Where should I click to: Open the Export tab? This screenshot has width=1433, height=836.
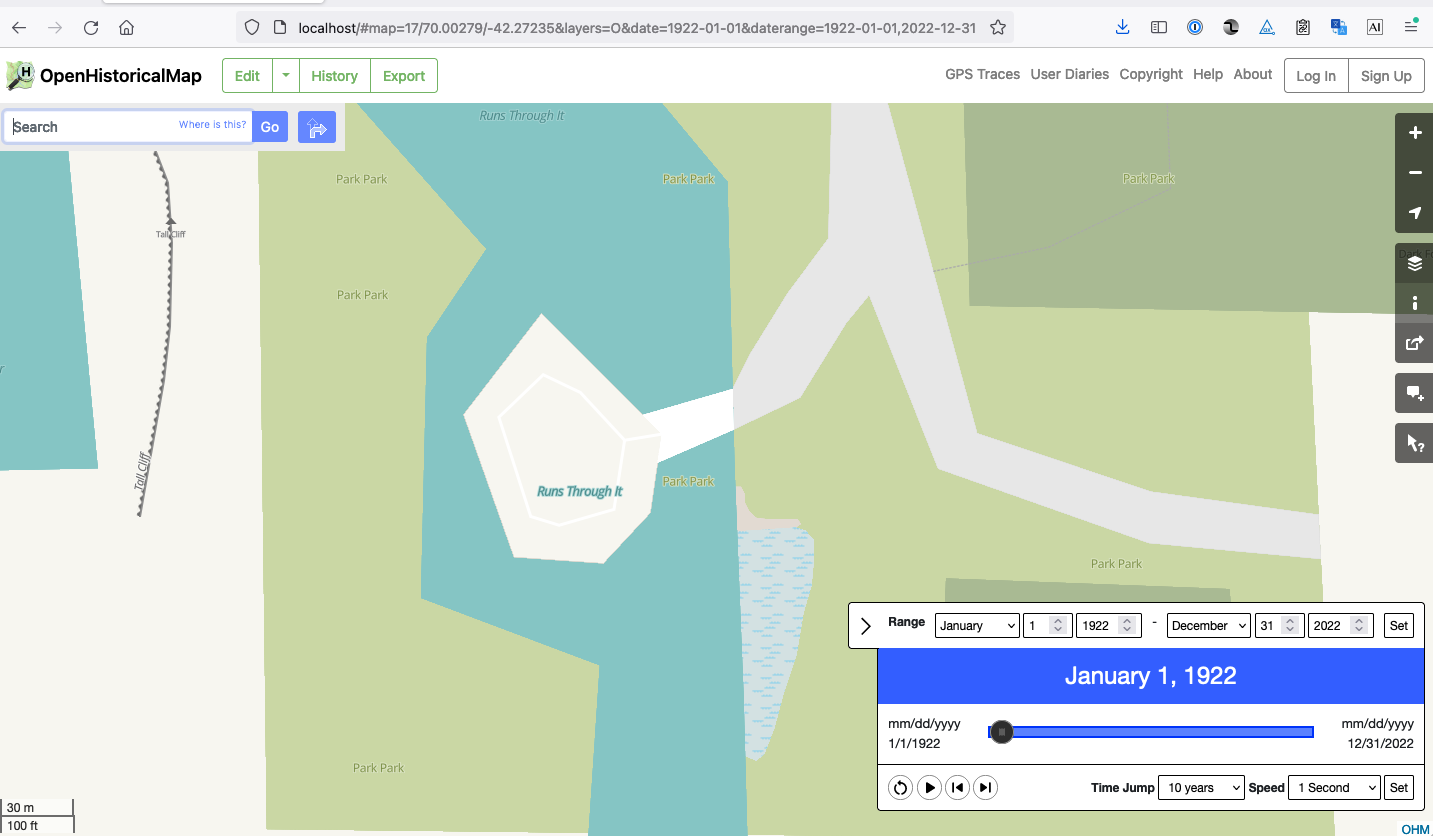click(x=403, y=75)
